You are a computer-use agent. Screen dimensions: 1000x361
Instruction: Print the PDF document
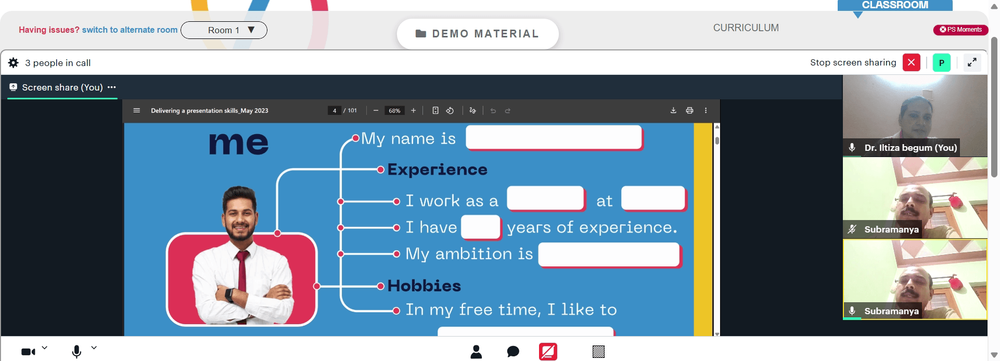point(689,110)
